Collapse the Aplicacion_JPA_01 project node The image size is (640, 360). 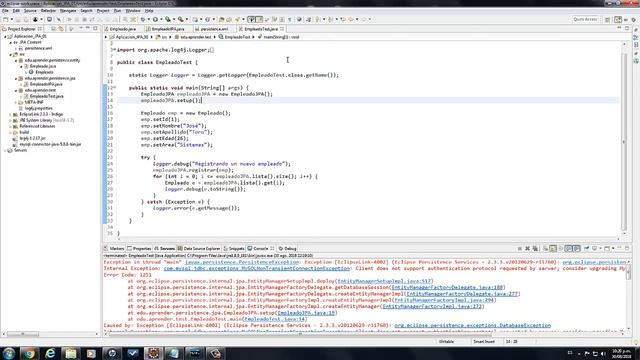tap(6, 36)
